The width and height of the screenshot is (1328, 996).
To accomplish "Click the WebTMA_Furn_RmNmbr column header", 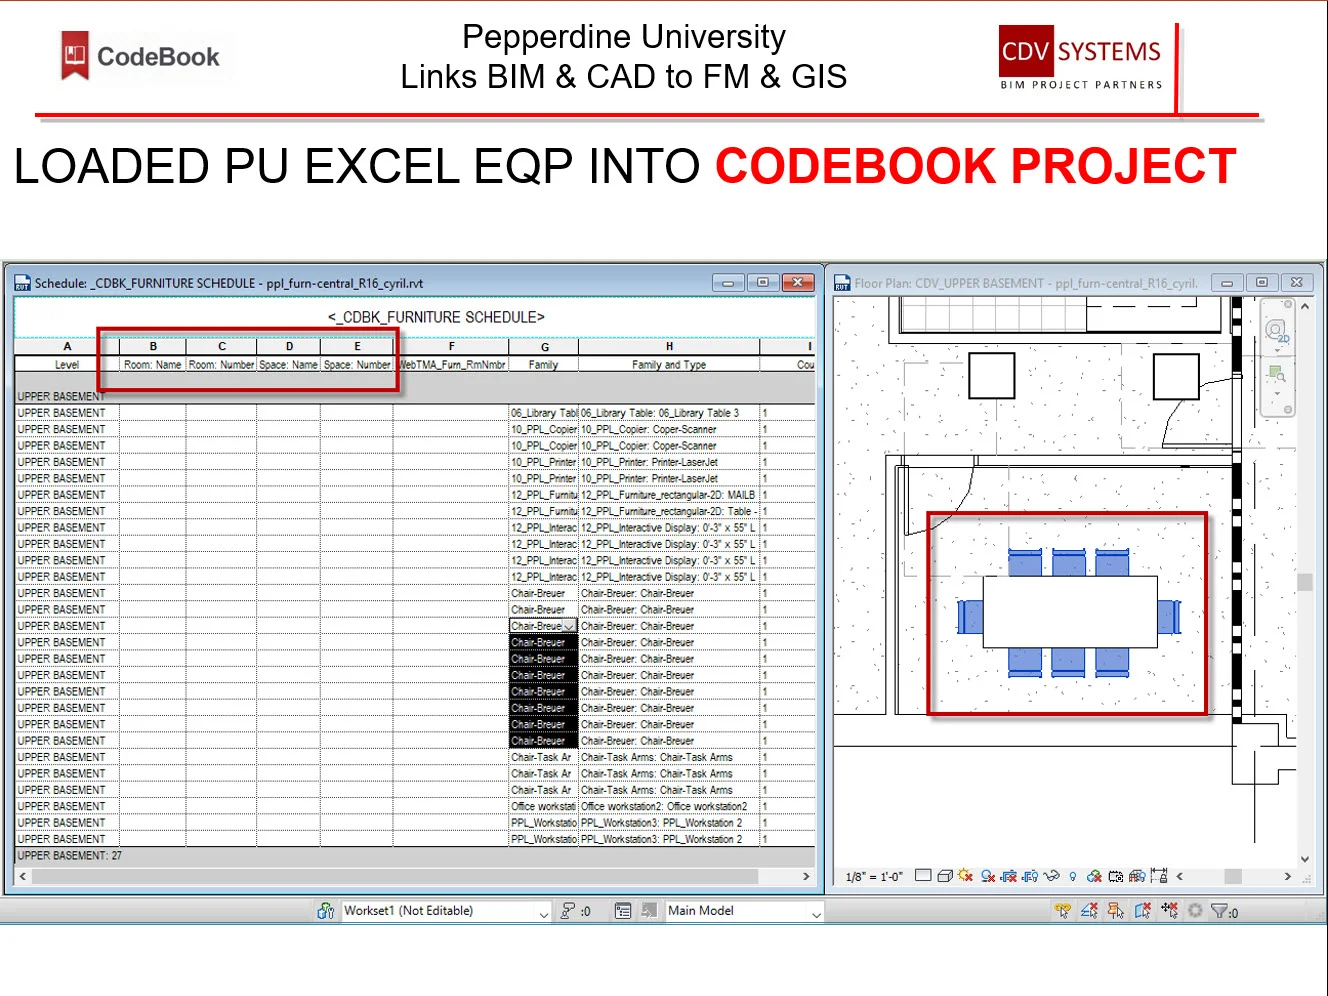I will 452,365.
